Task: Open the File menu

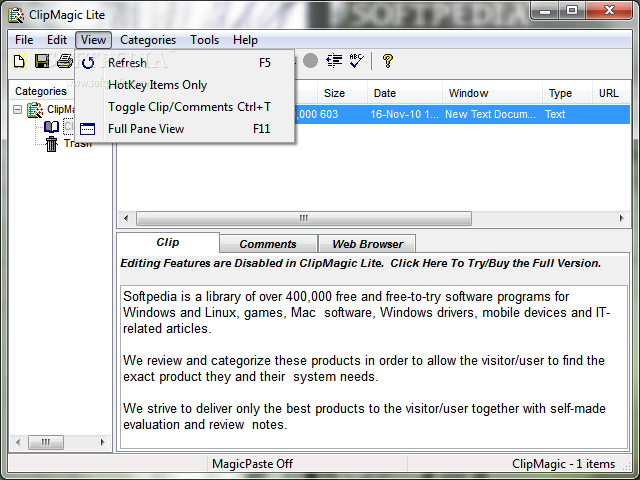Action: (24, 40)
